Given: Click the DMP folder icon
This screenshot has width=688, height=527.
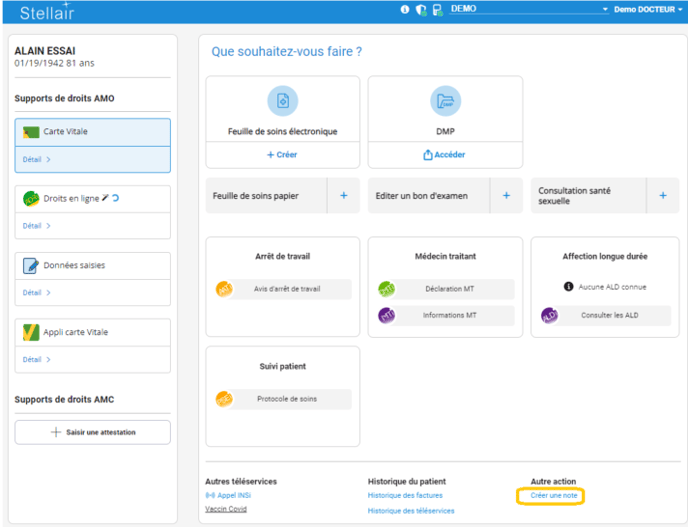Looking at the screenshot, I should [x=445, y=101].
